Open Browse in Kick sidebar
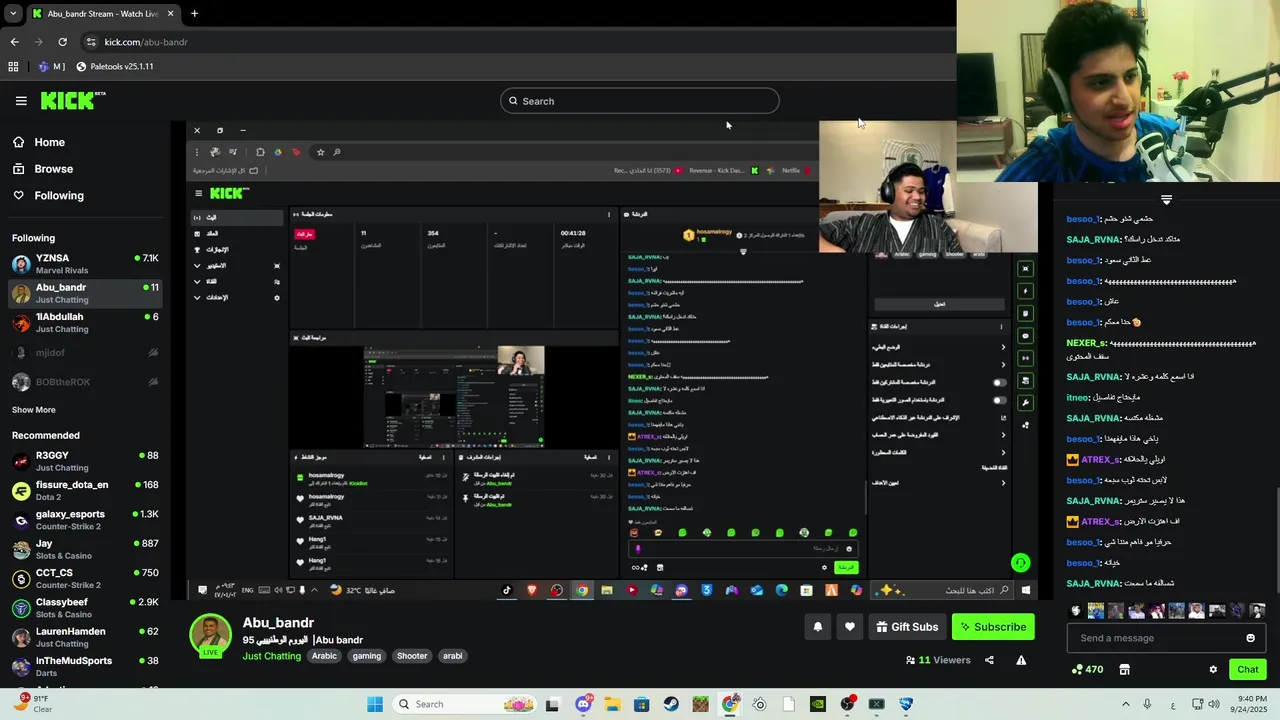This screenshot has height=720, width=1280. (x=44, y=169)
